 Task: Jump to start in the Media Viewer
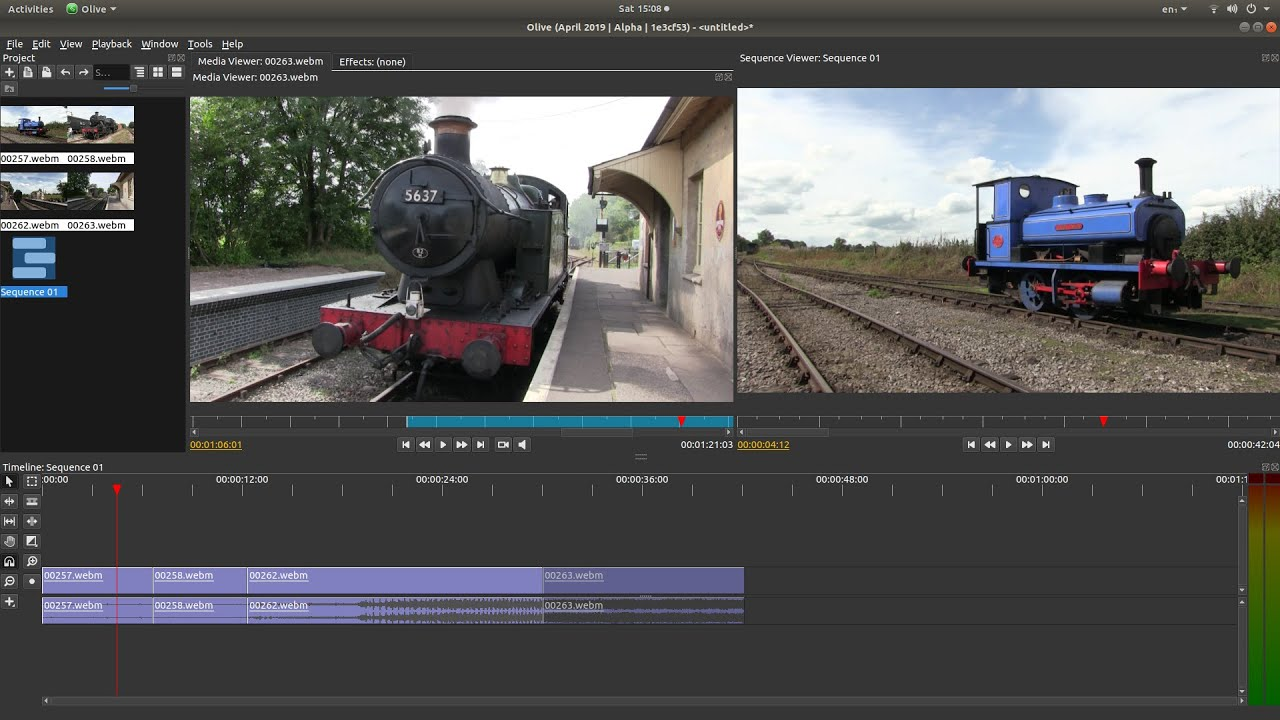click(x=405, y=444)
